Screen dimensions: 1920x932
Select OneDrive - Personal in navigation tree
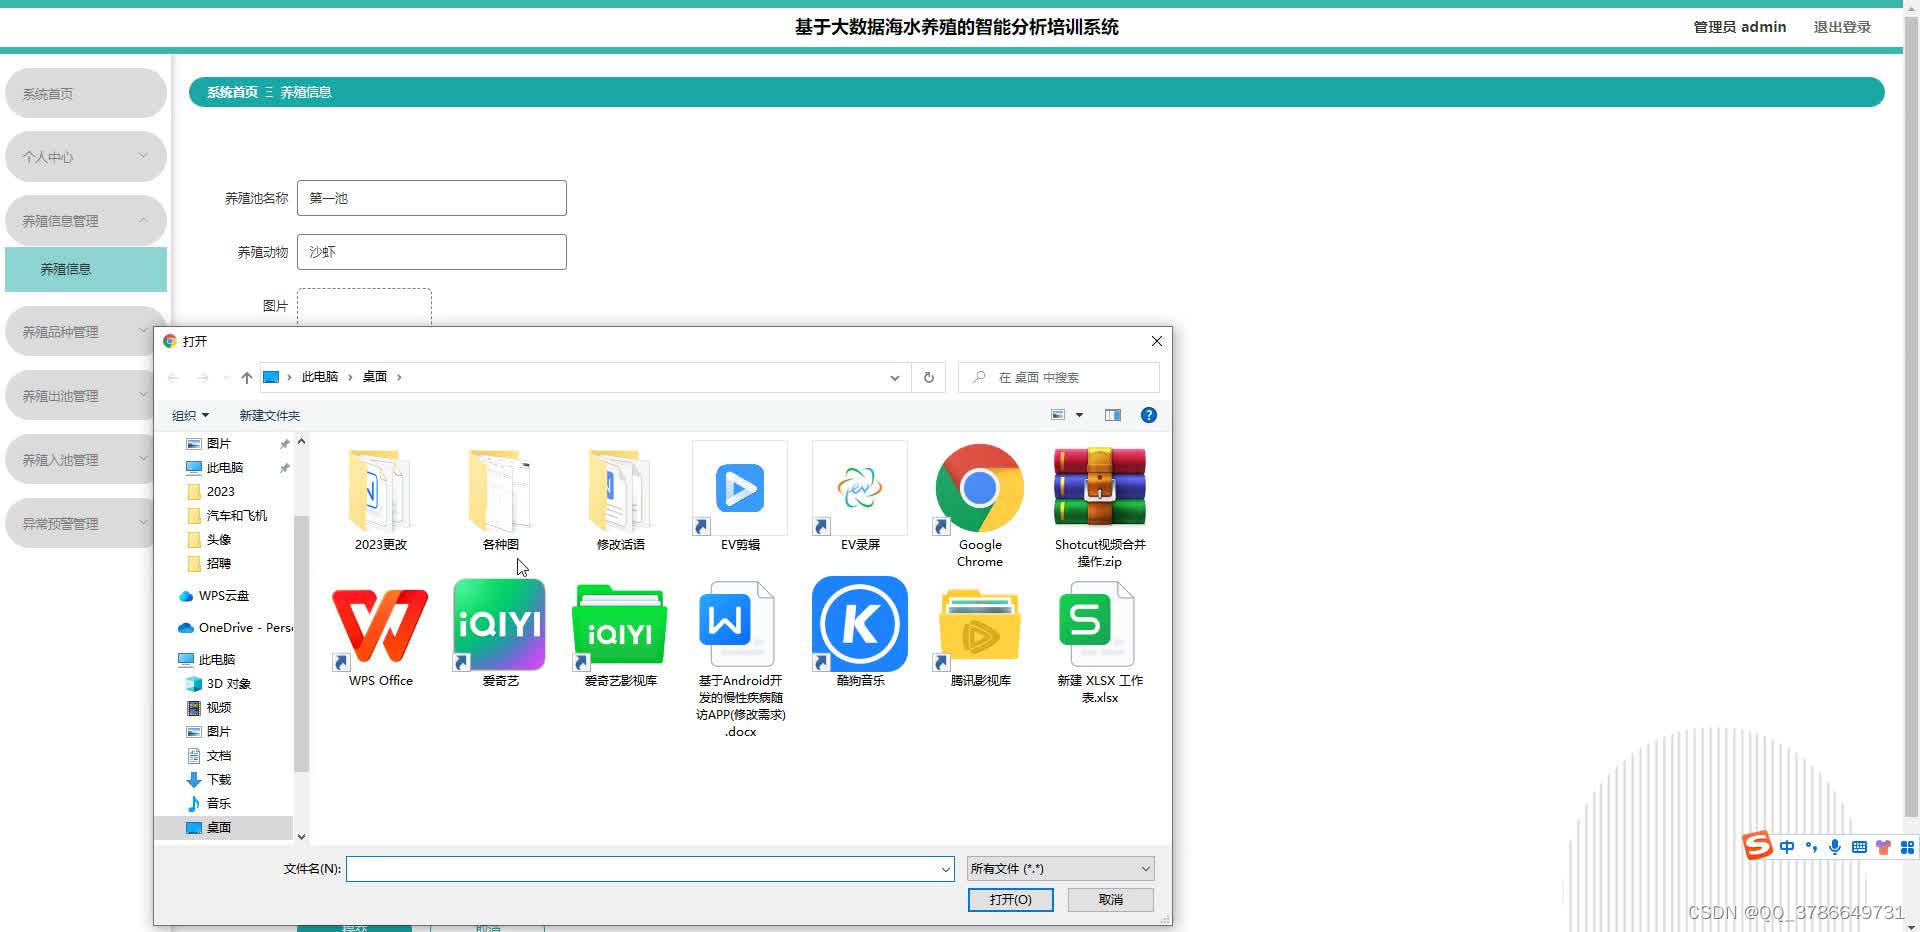(235, 627)
